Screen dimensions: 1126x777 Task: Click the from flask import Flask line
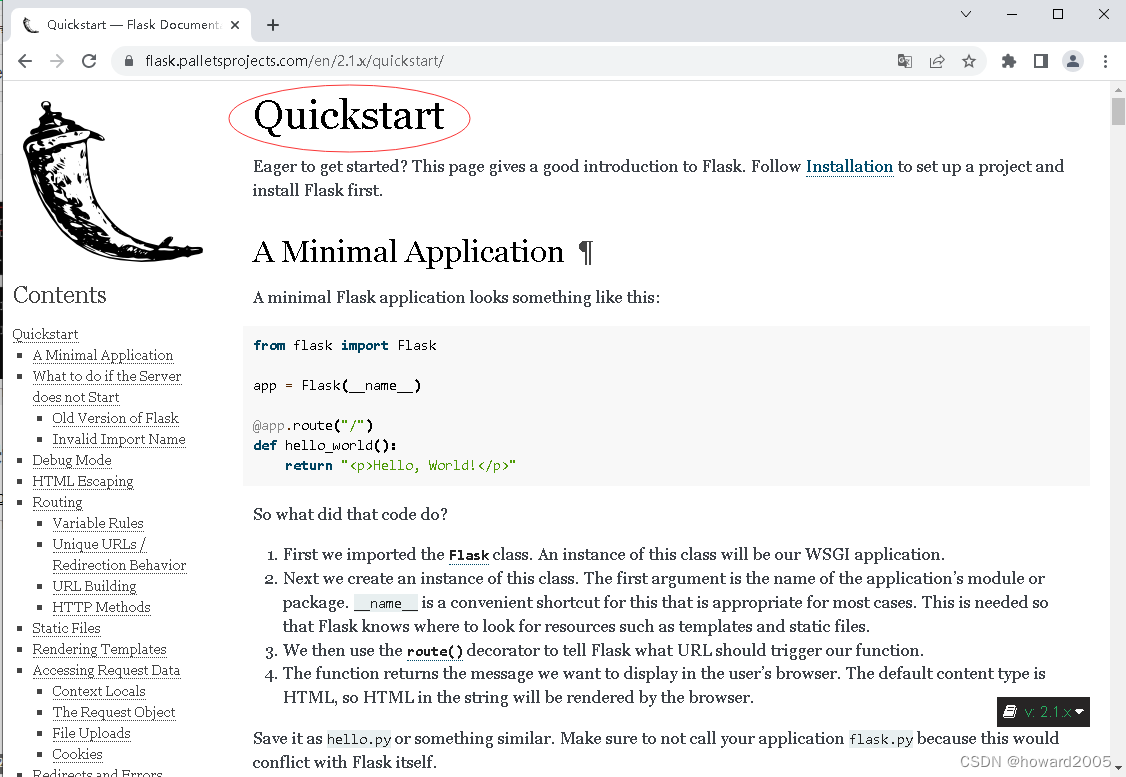click(345, 345)
